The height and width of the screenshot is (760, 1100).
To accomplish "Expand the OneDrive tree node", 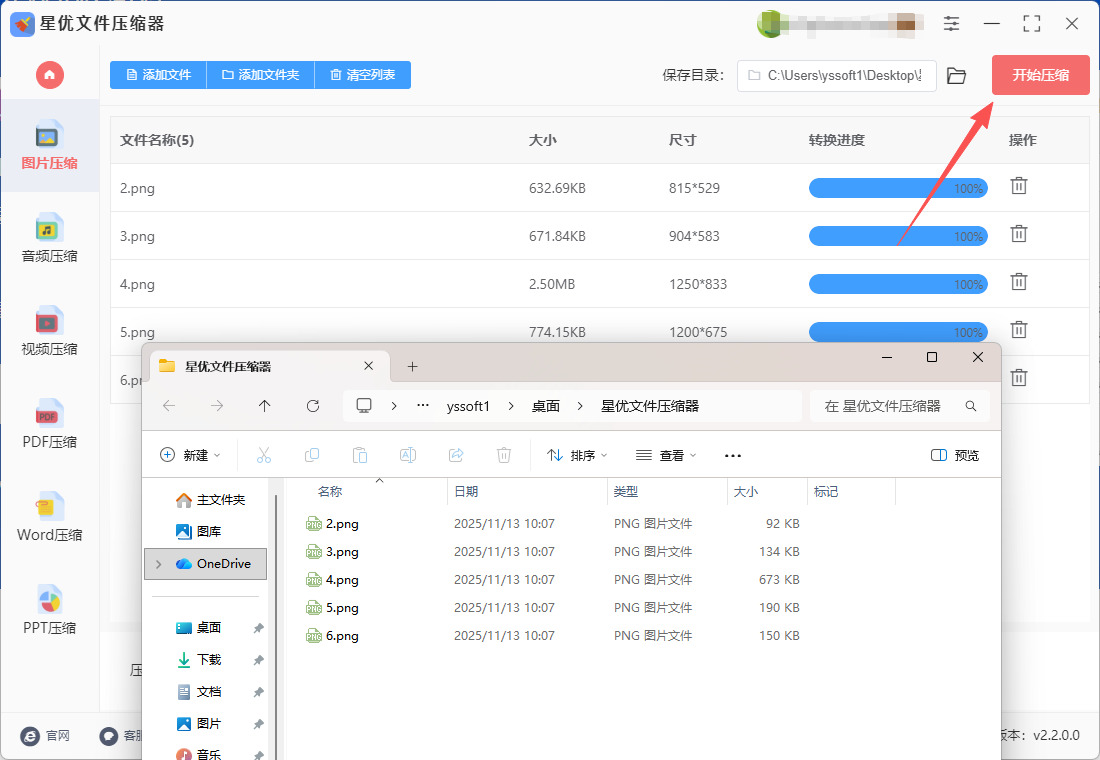I will [x=158, y=564].
